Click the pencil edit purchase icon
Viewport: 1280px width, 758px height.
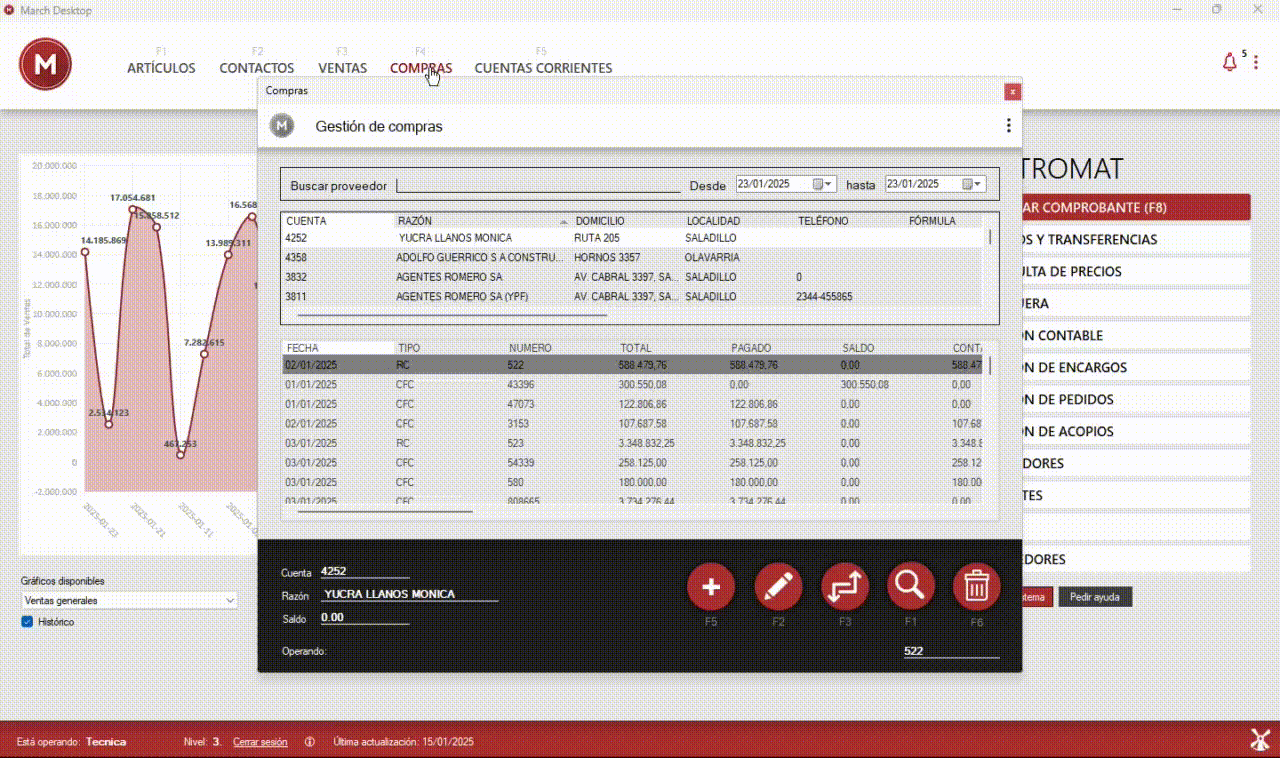778,587
